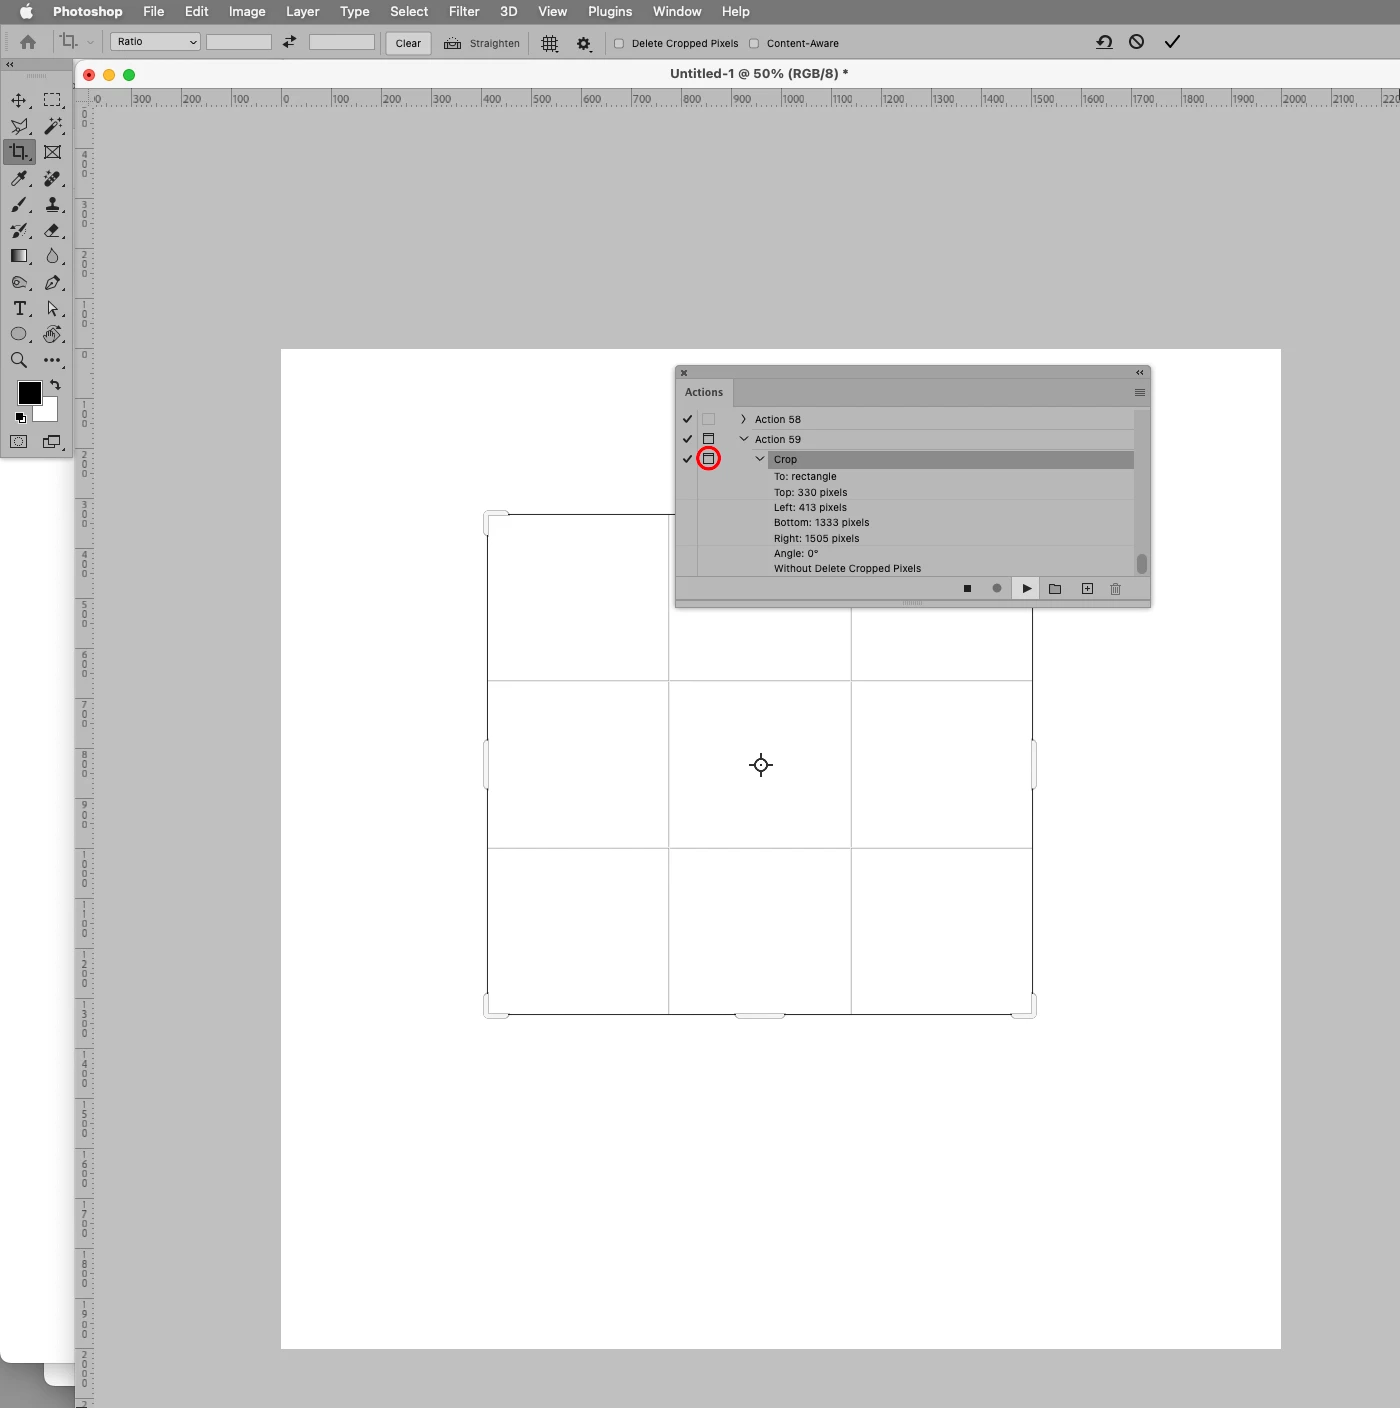Toggle the checkmark for Crop step
The height and width of the screenshot is (1408, 1400).
[687, 459]
